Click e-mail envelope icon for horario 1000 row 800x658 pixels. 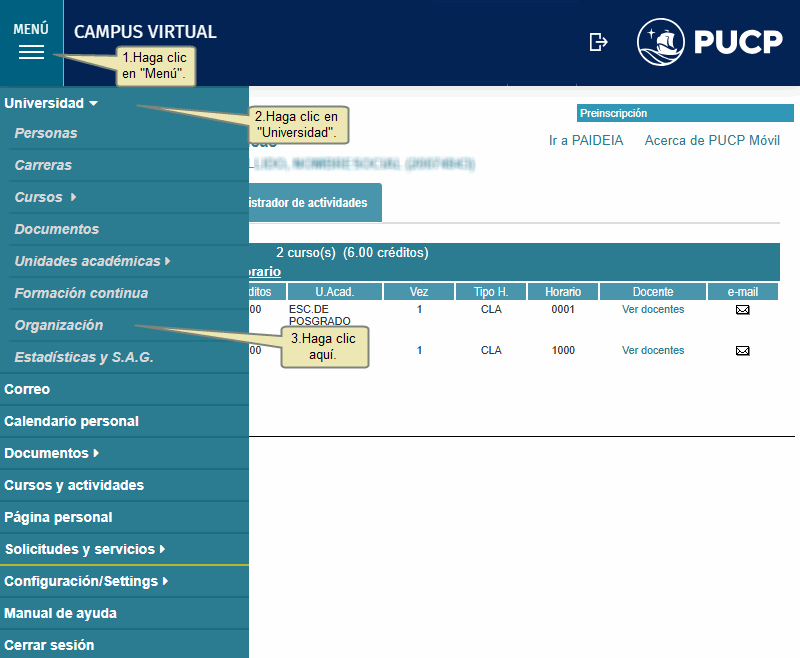click(742, 350)
